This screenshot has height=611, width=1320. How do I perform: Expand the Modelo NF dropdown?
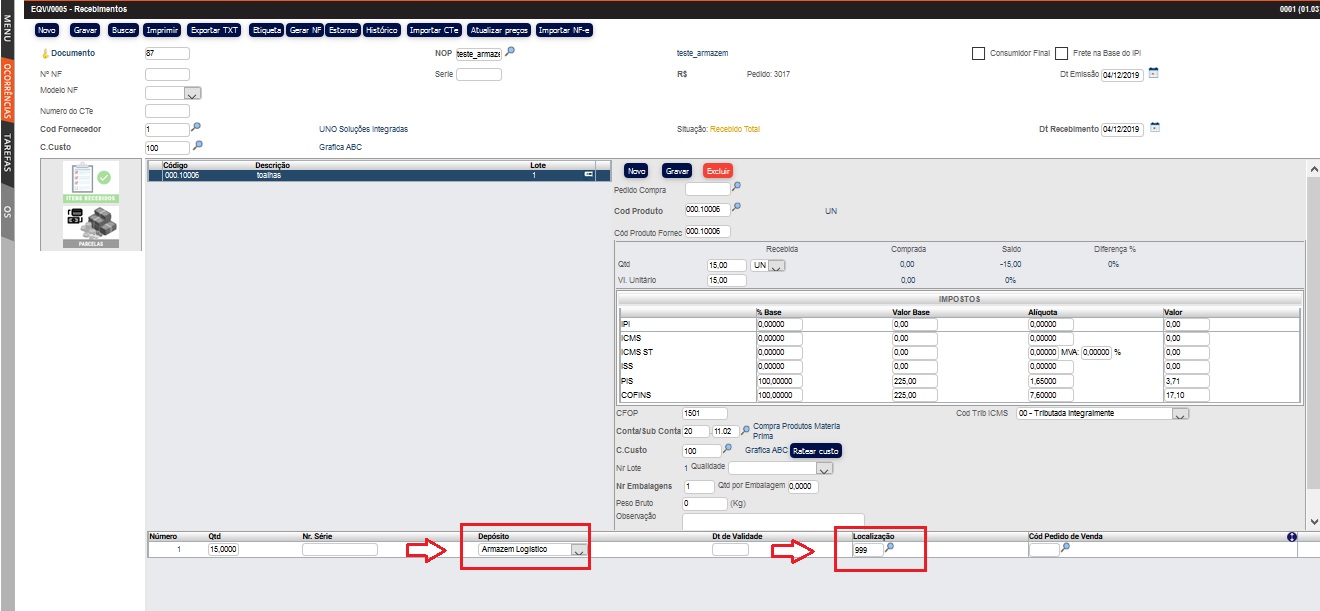pos(193,93)
